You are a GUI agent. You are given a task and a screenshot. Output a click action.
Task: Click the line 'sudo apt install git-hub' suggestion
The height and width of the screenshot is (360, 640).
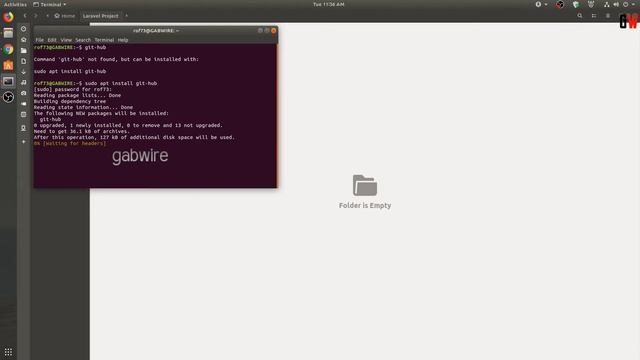(70, 71)
